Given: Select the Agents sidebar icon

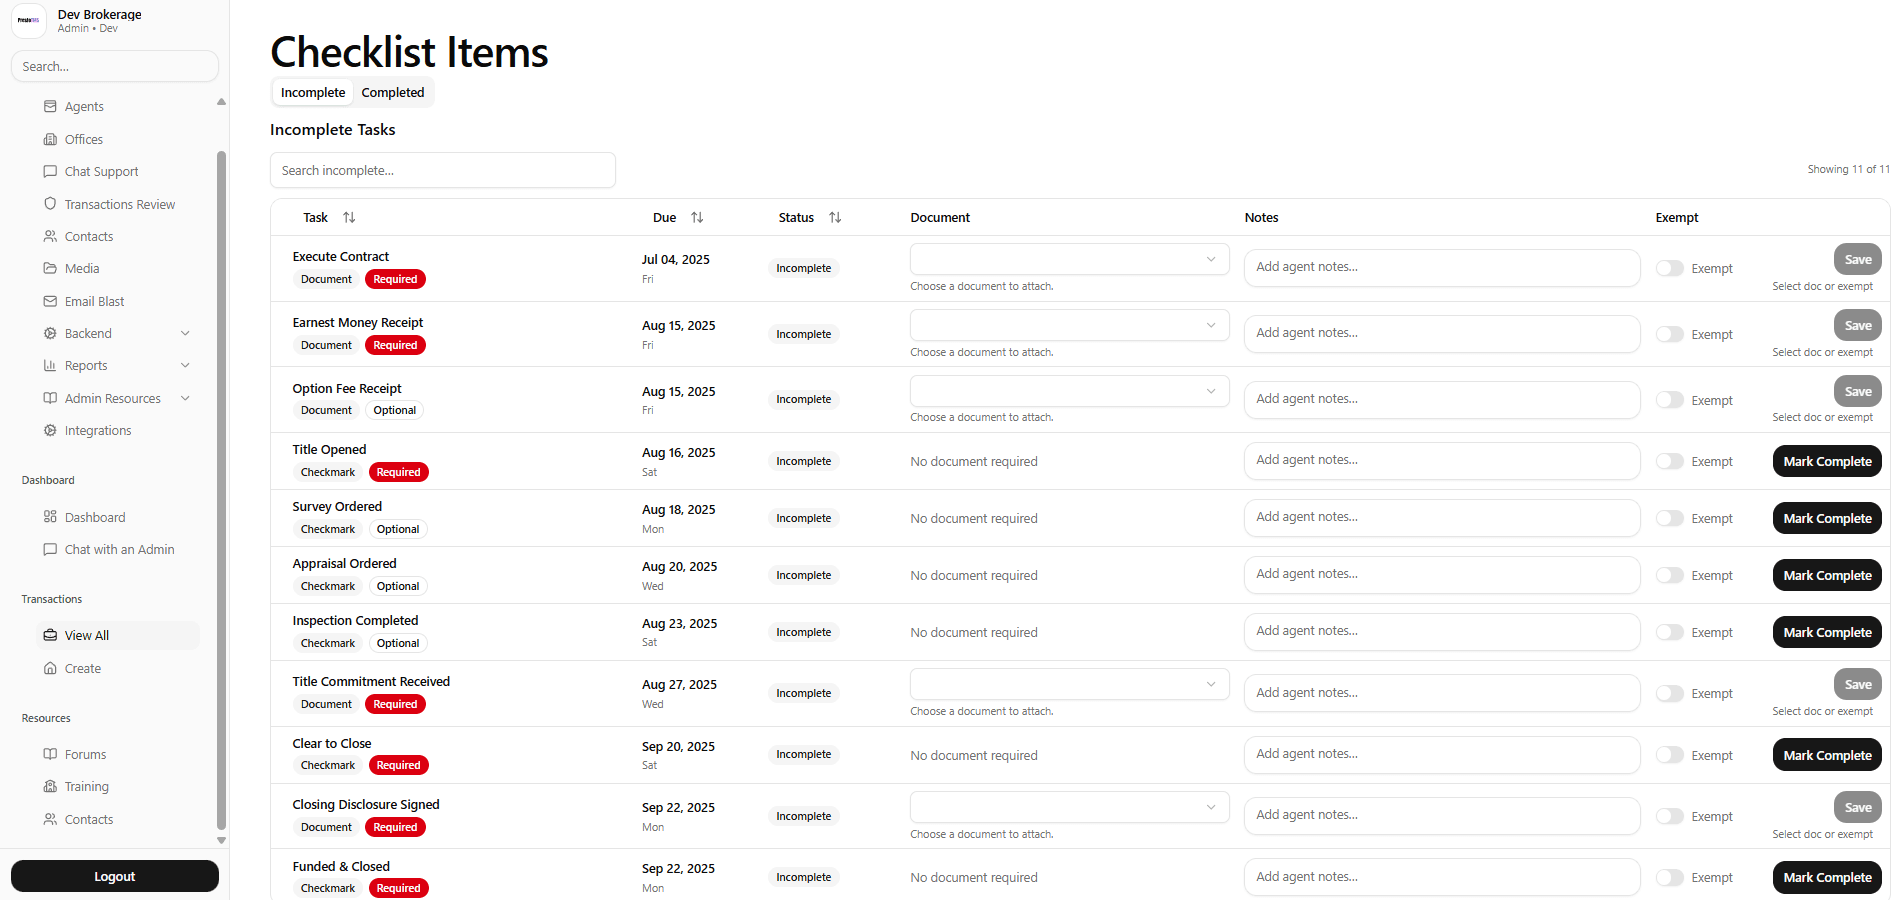Looking at the screenshot, I should (51, 106).
